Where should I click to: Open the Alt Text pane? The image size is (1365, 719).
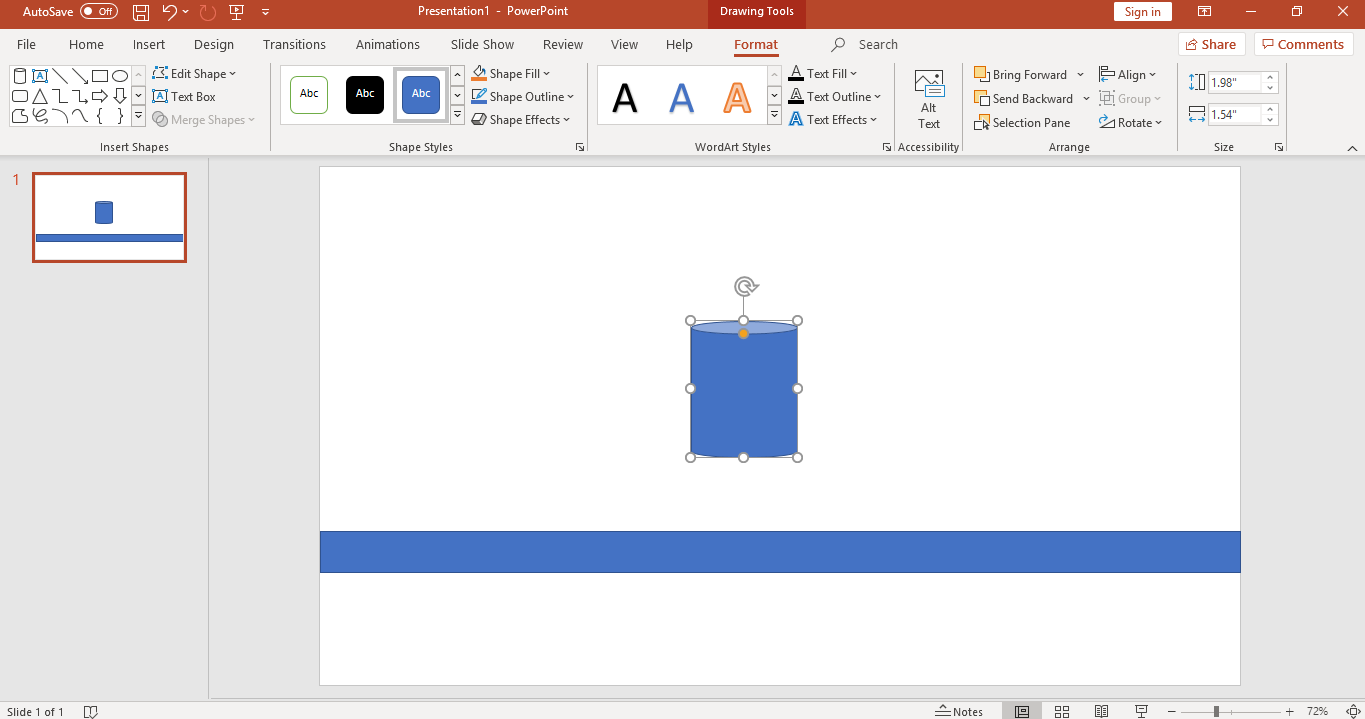tap(929, 100)
